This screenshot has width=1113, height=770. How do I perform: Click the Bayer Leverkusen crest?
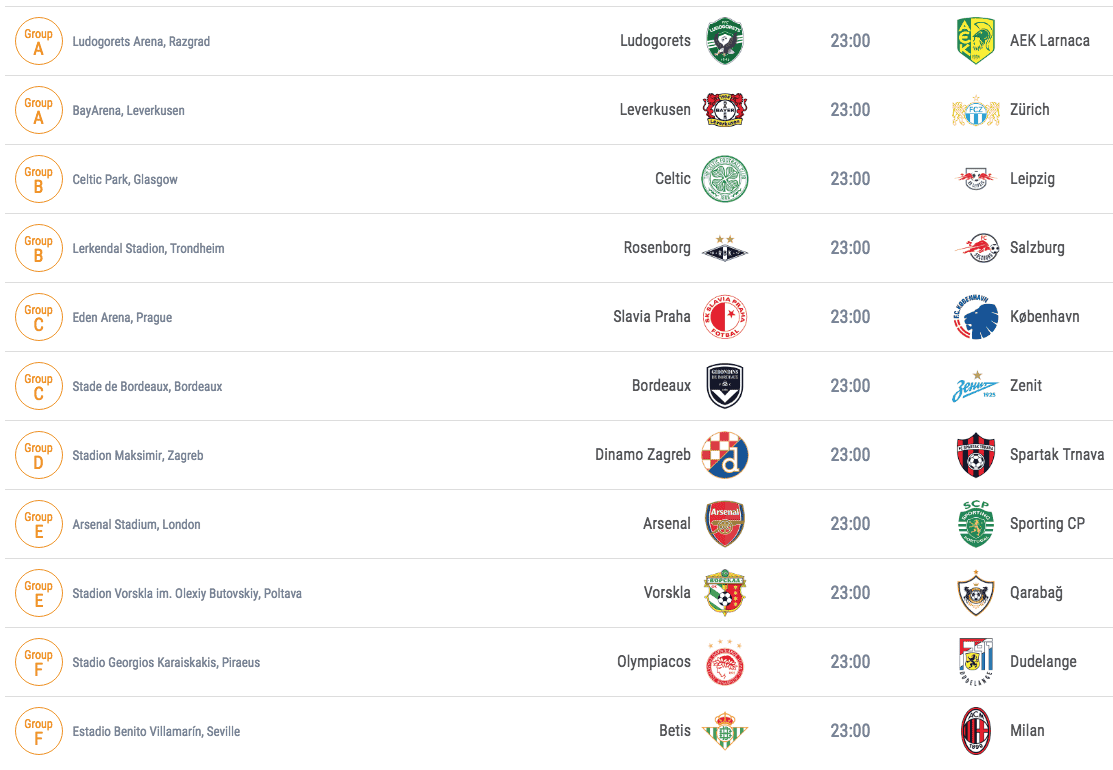[x=724, y=109]
